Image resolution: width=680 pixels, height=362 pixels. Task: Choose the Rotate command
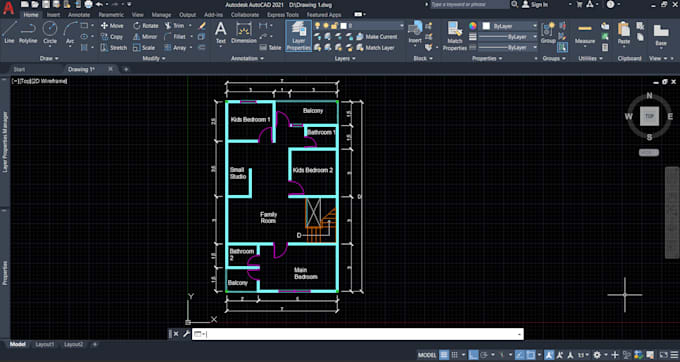coord(146,26)
